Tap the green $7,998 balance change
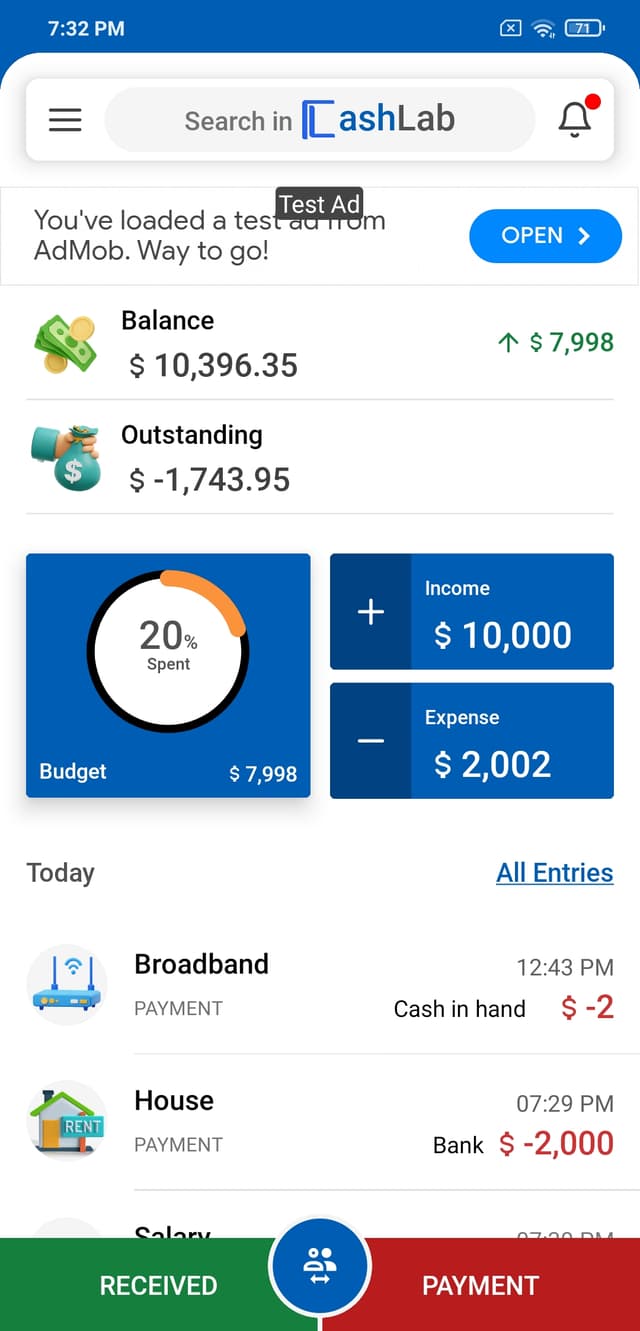640x1331 pixels. 556,343
